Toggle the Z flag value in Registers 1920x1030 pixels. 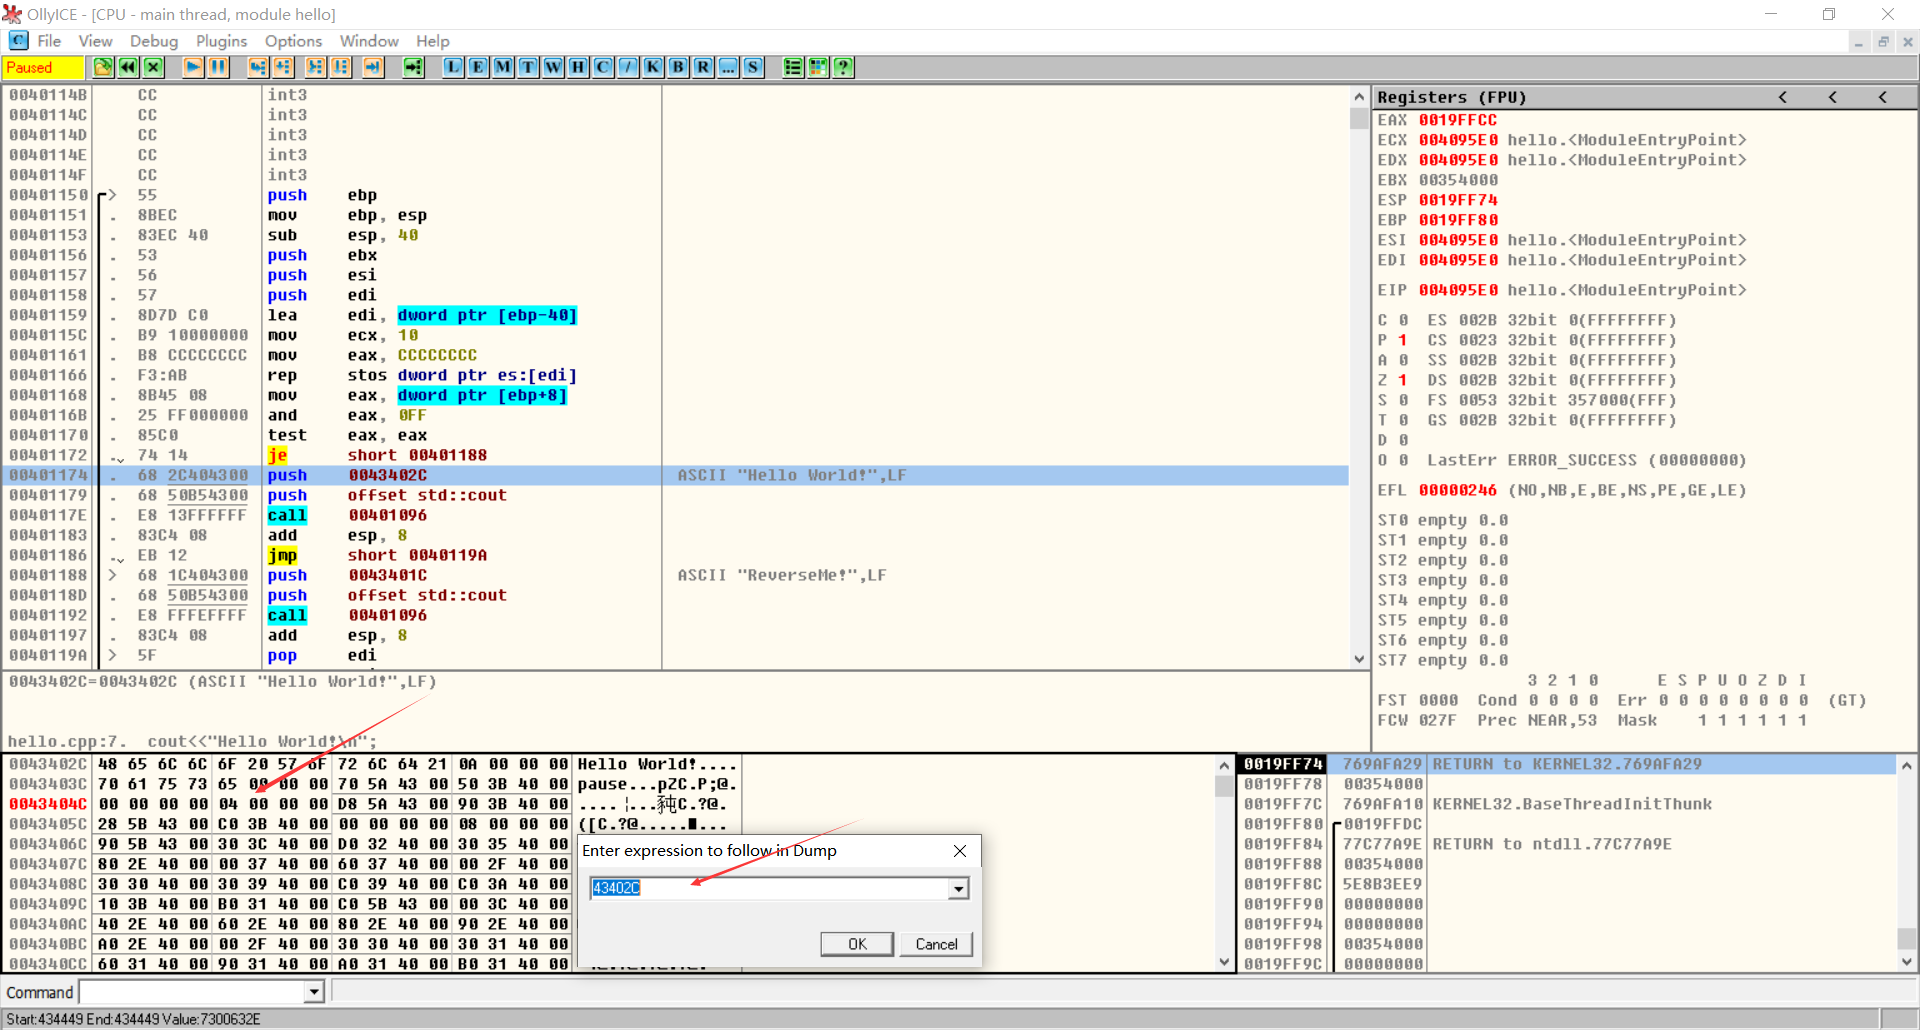click(x=1403, y=380)
